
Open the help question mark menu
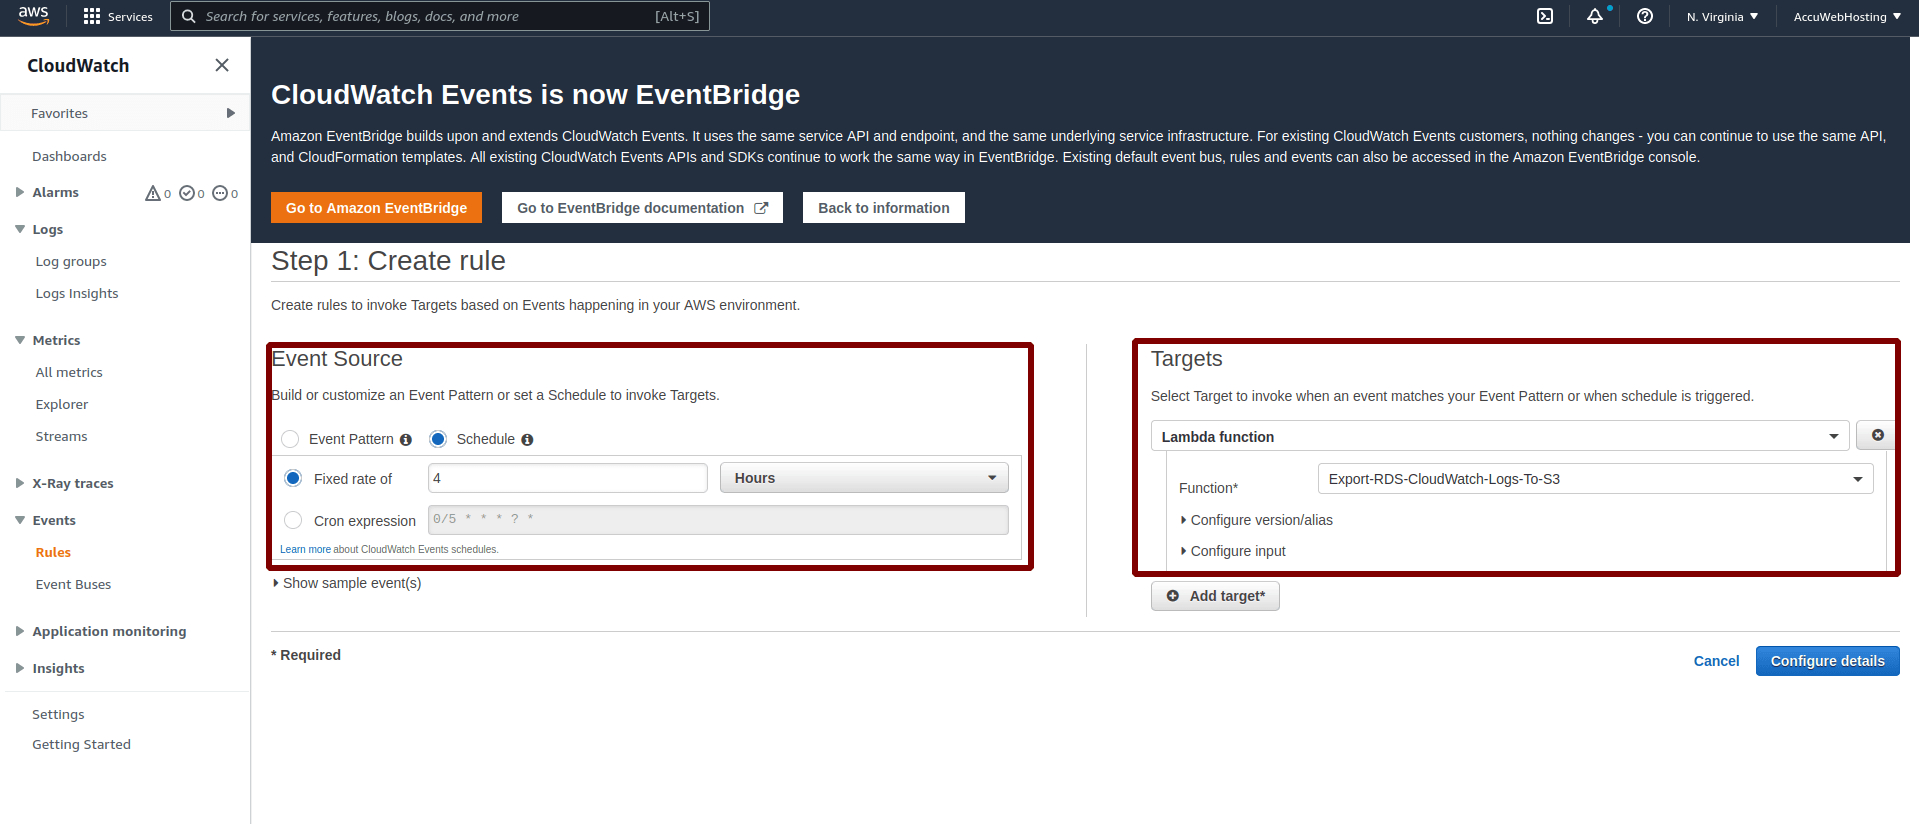(x=1645, y=16)
